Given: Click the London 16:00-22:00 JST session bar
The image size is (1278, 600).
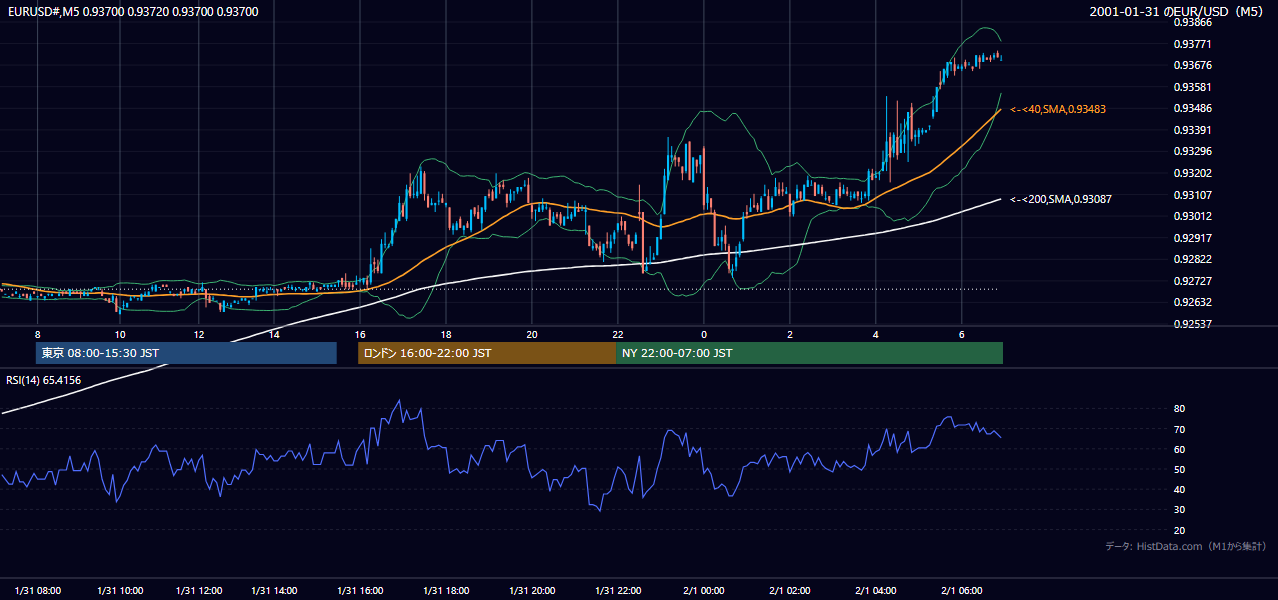Looking at the screenshot, I should (x=487, y=353).
